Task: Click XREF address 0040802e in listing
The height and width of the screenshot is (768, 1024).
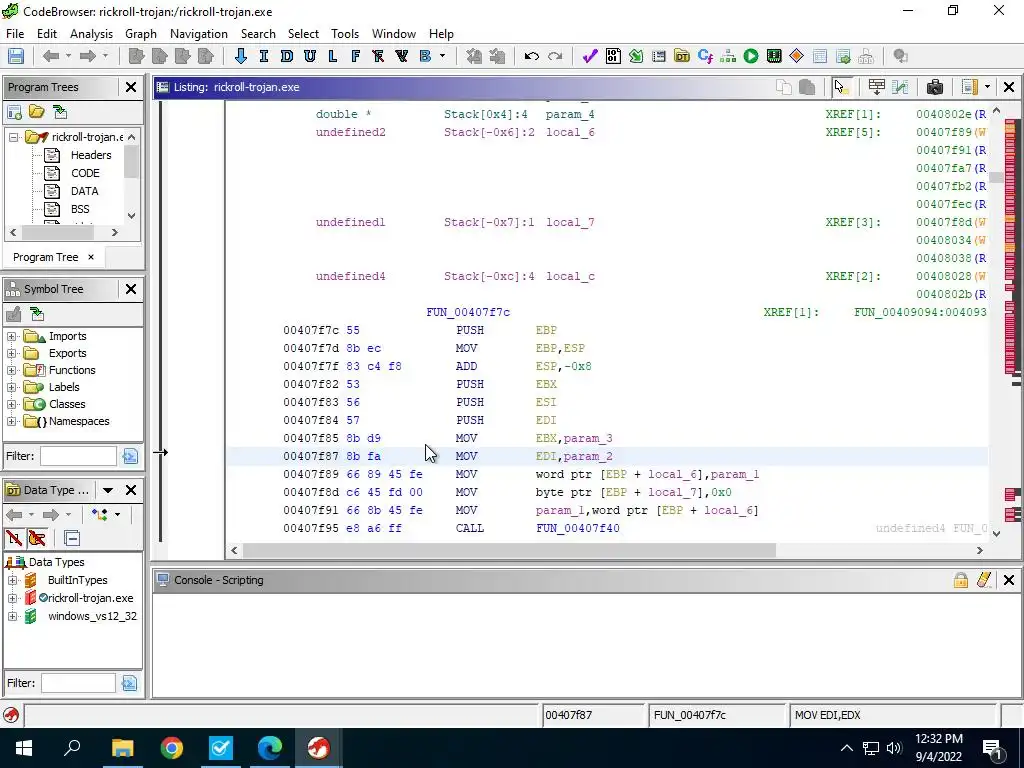Action: click(x=944, y=114)
